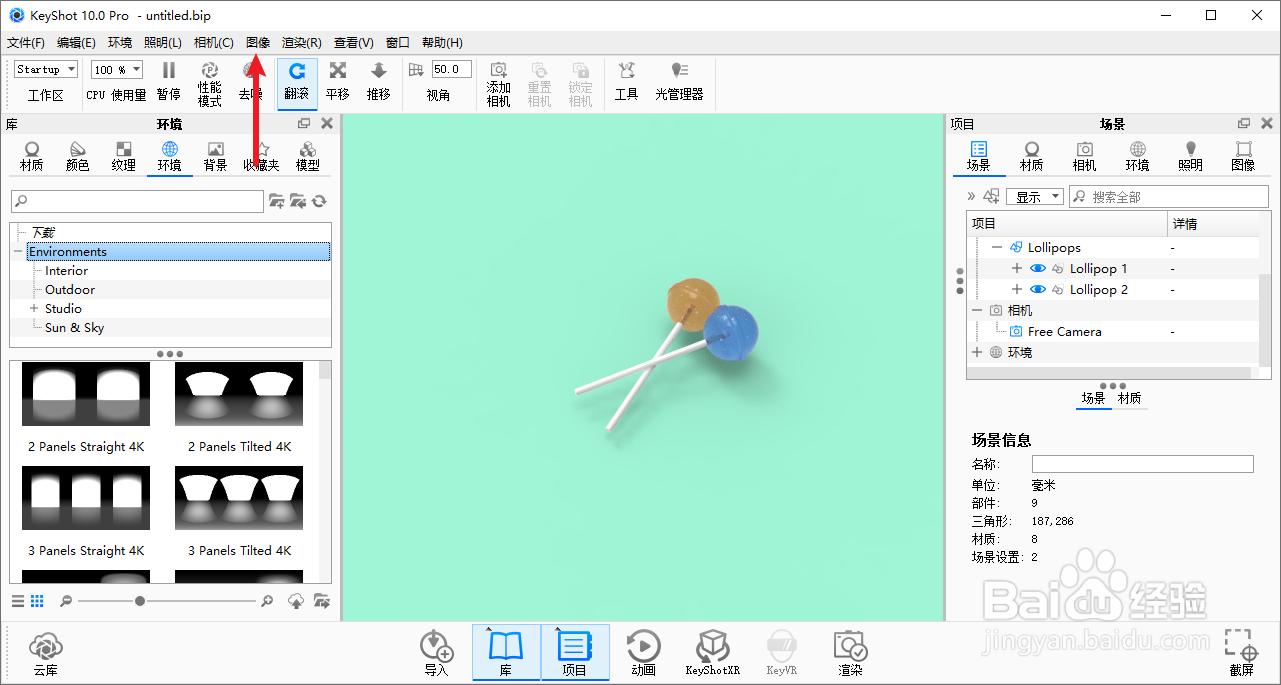Click the 添加相机 add camera icon
Screen dimensions: 1281x685
point(499,83)
